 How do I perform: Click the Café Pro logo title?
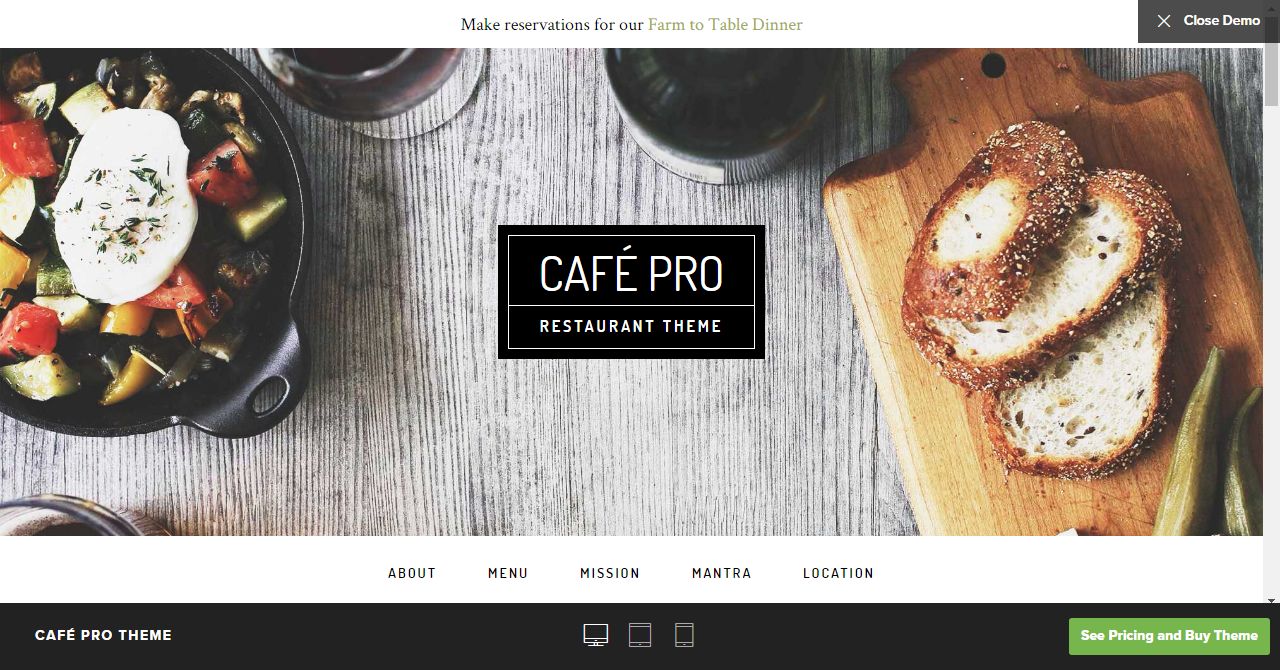(631, 273)
